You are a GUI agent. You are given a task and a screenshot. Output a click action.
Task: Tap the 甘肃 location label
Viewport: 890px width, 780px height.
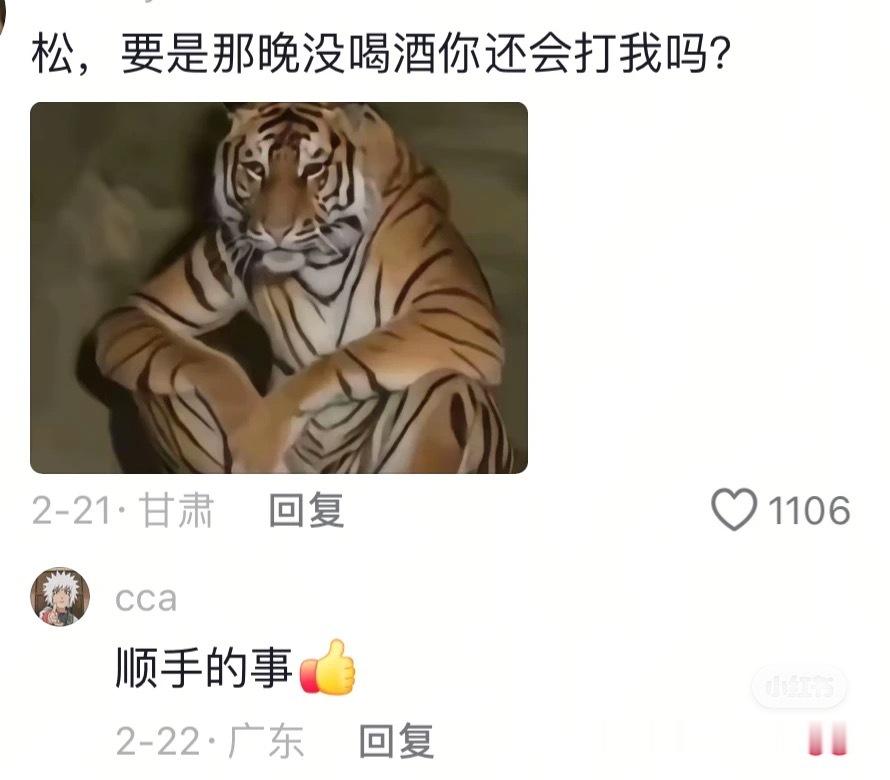(x=177, y=510)
